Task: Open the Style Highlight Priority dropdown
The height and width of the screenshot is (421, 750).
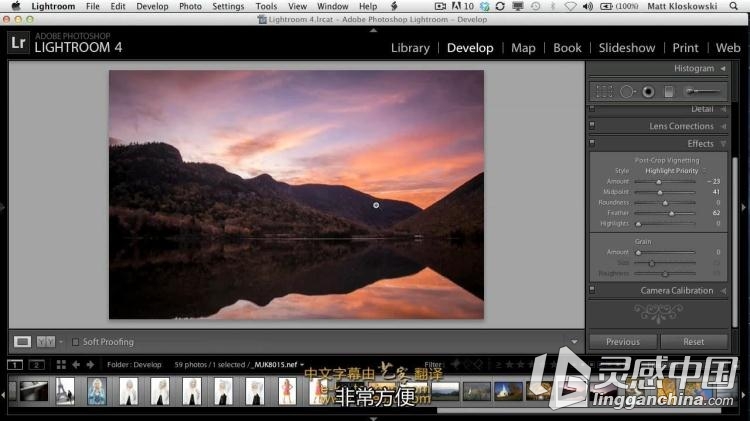Action: pos(675,171)
